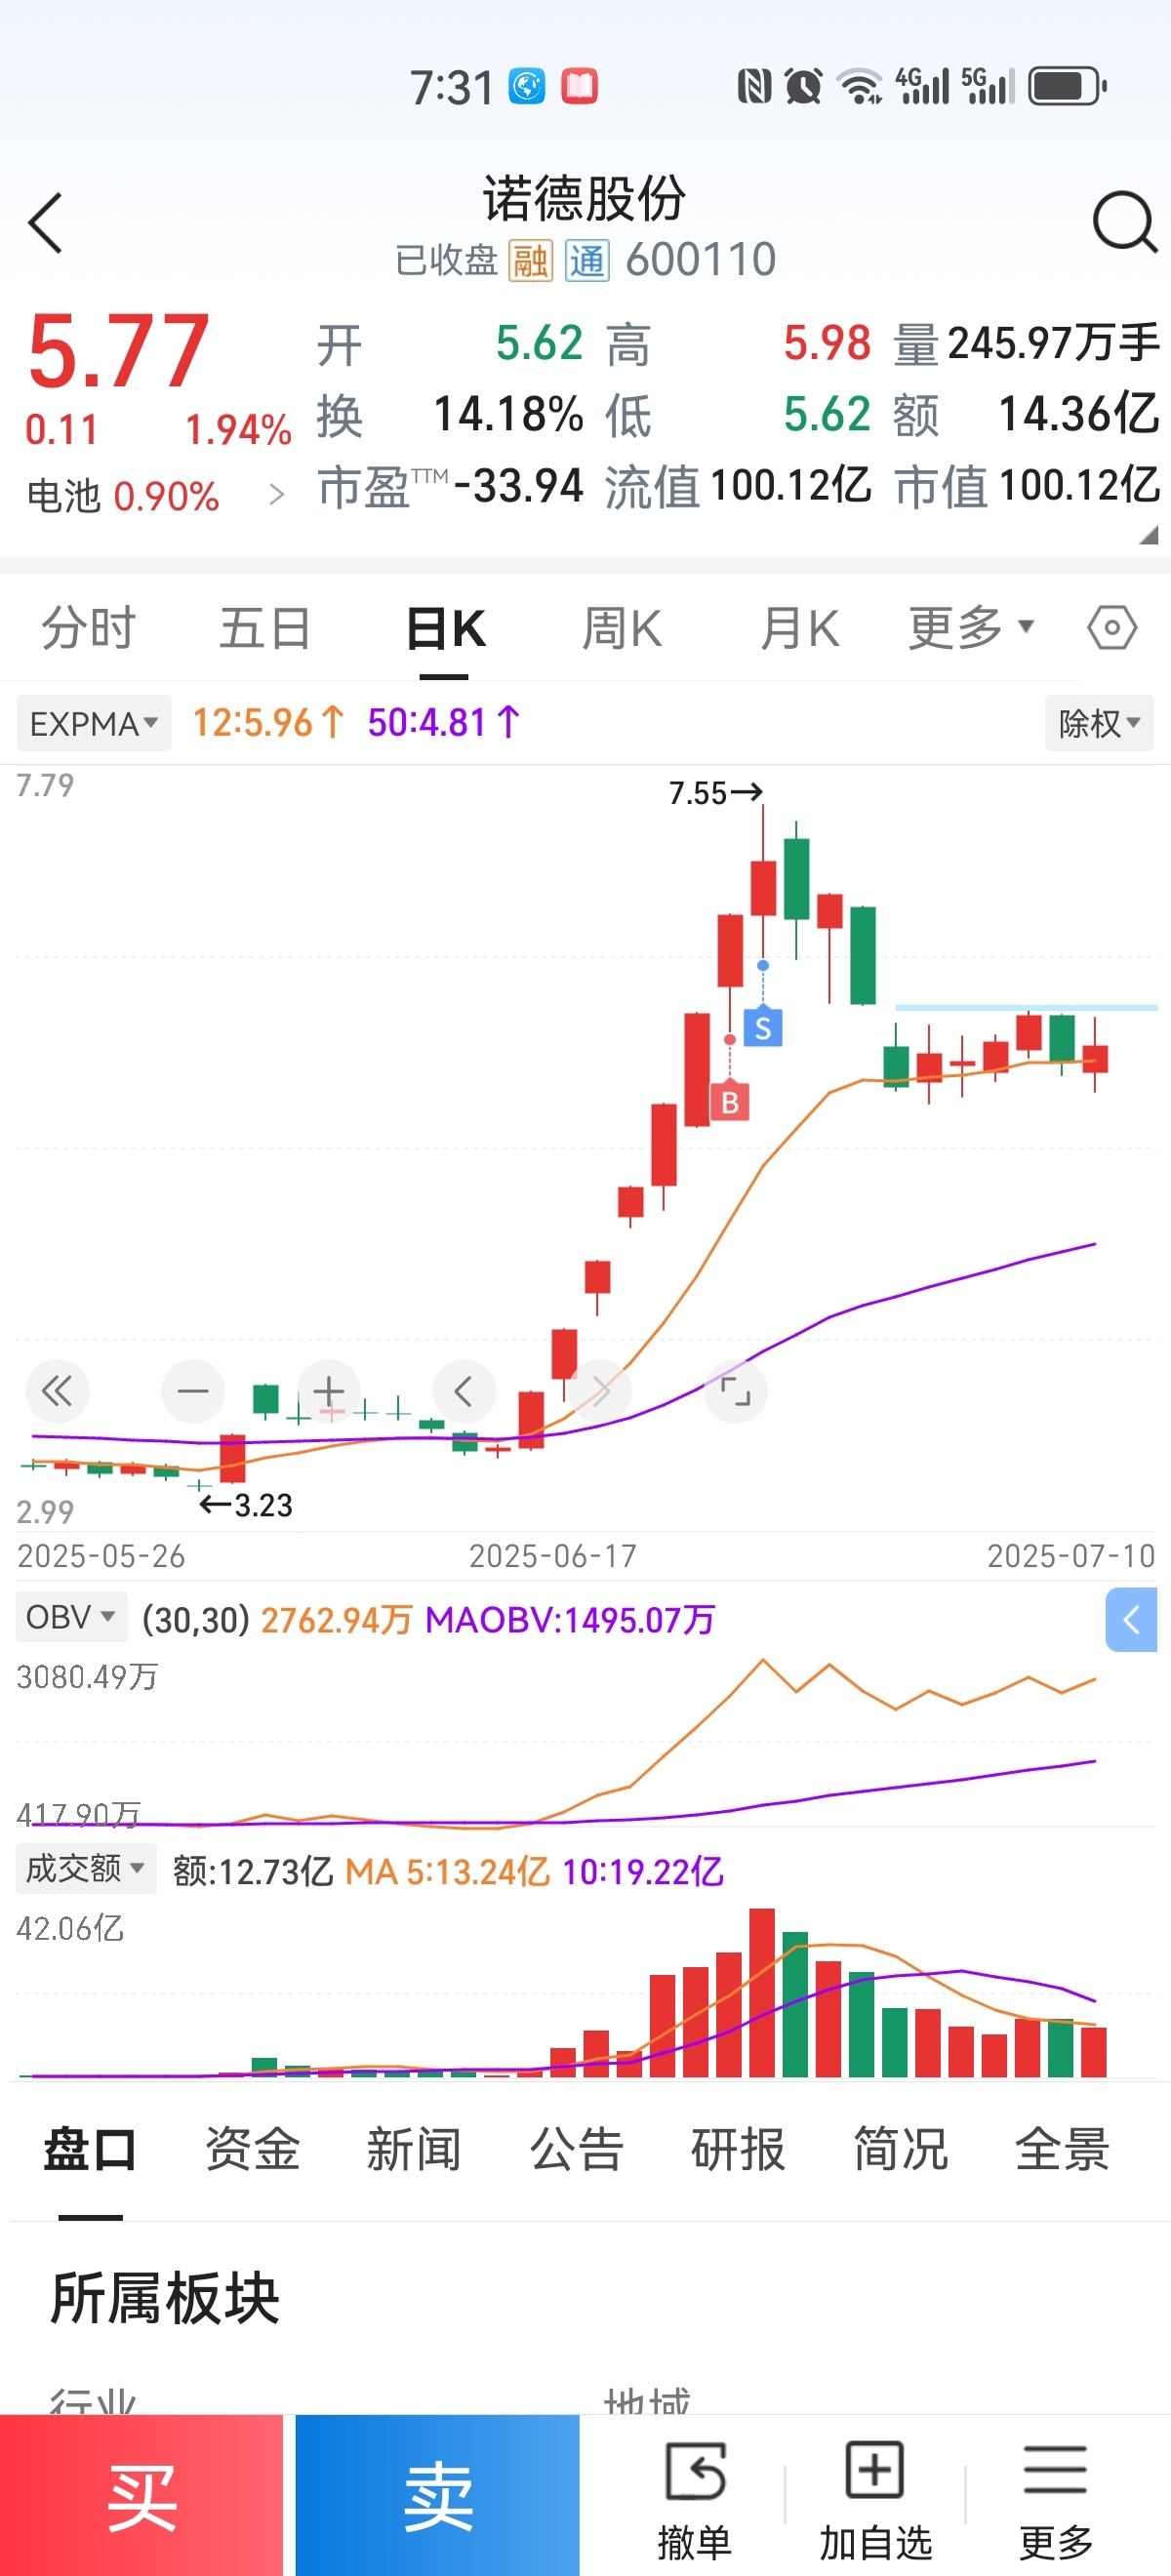Open the 新闻 tab
This screenshot has width=1171, height=2576.
(414, 2149)
